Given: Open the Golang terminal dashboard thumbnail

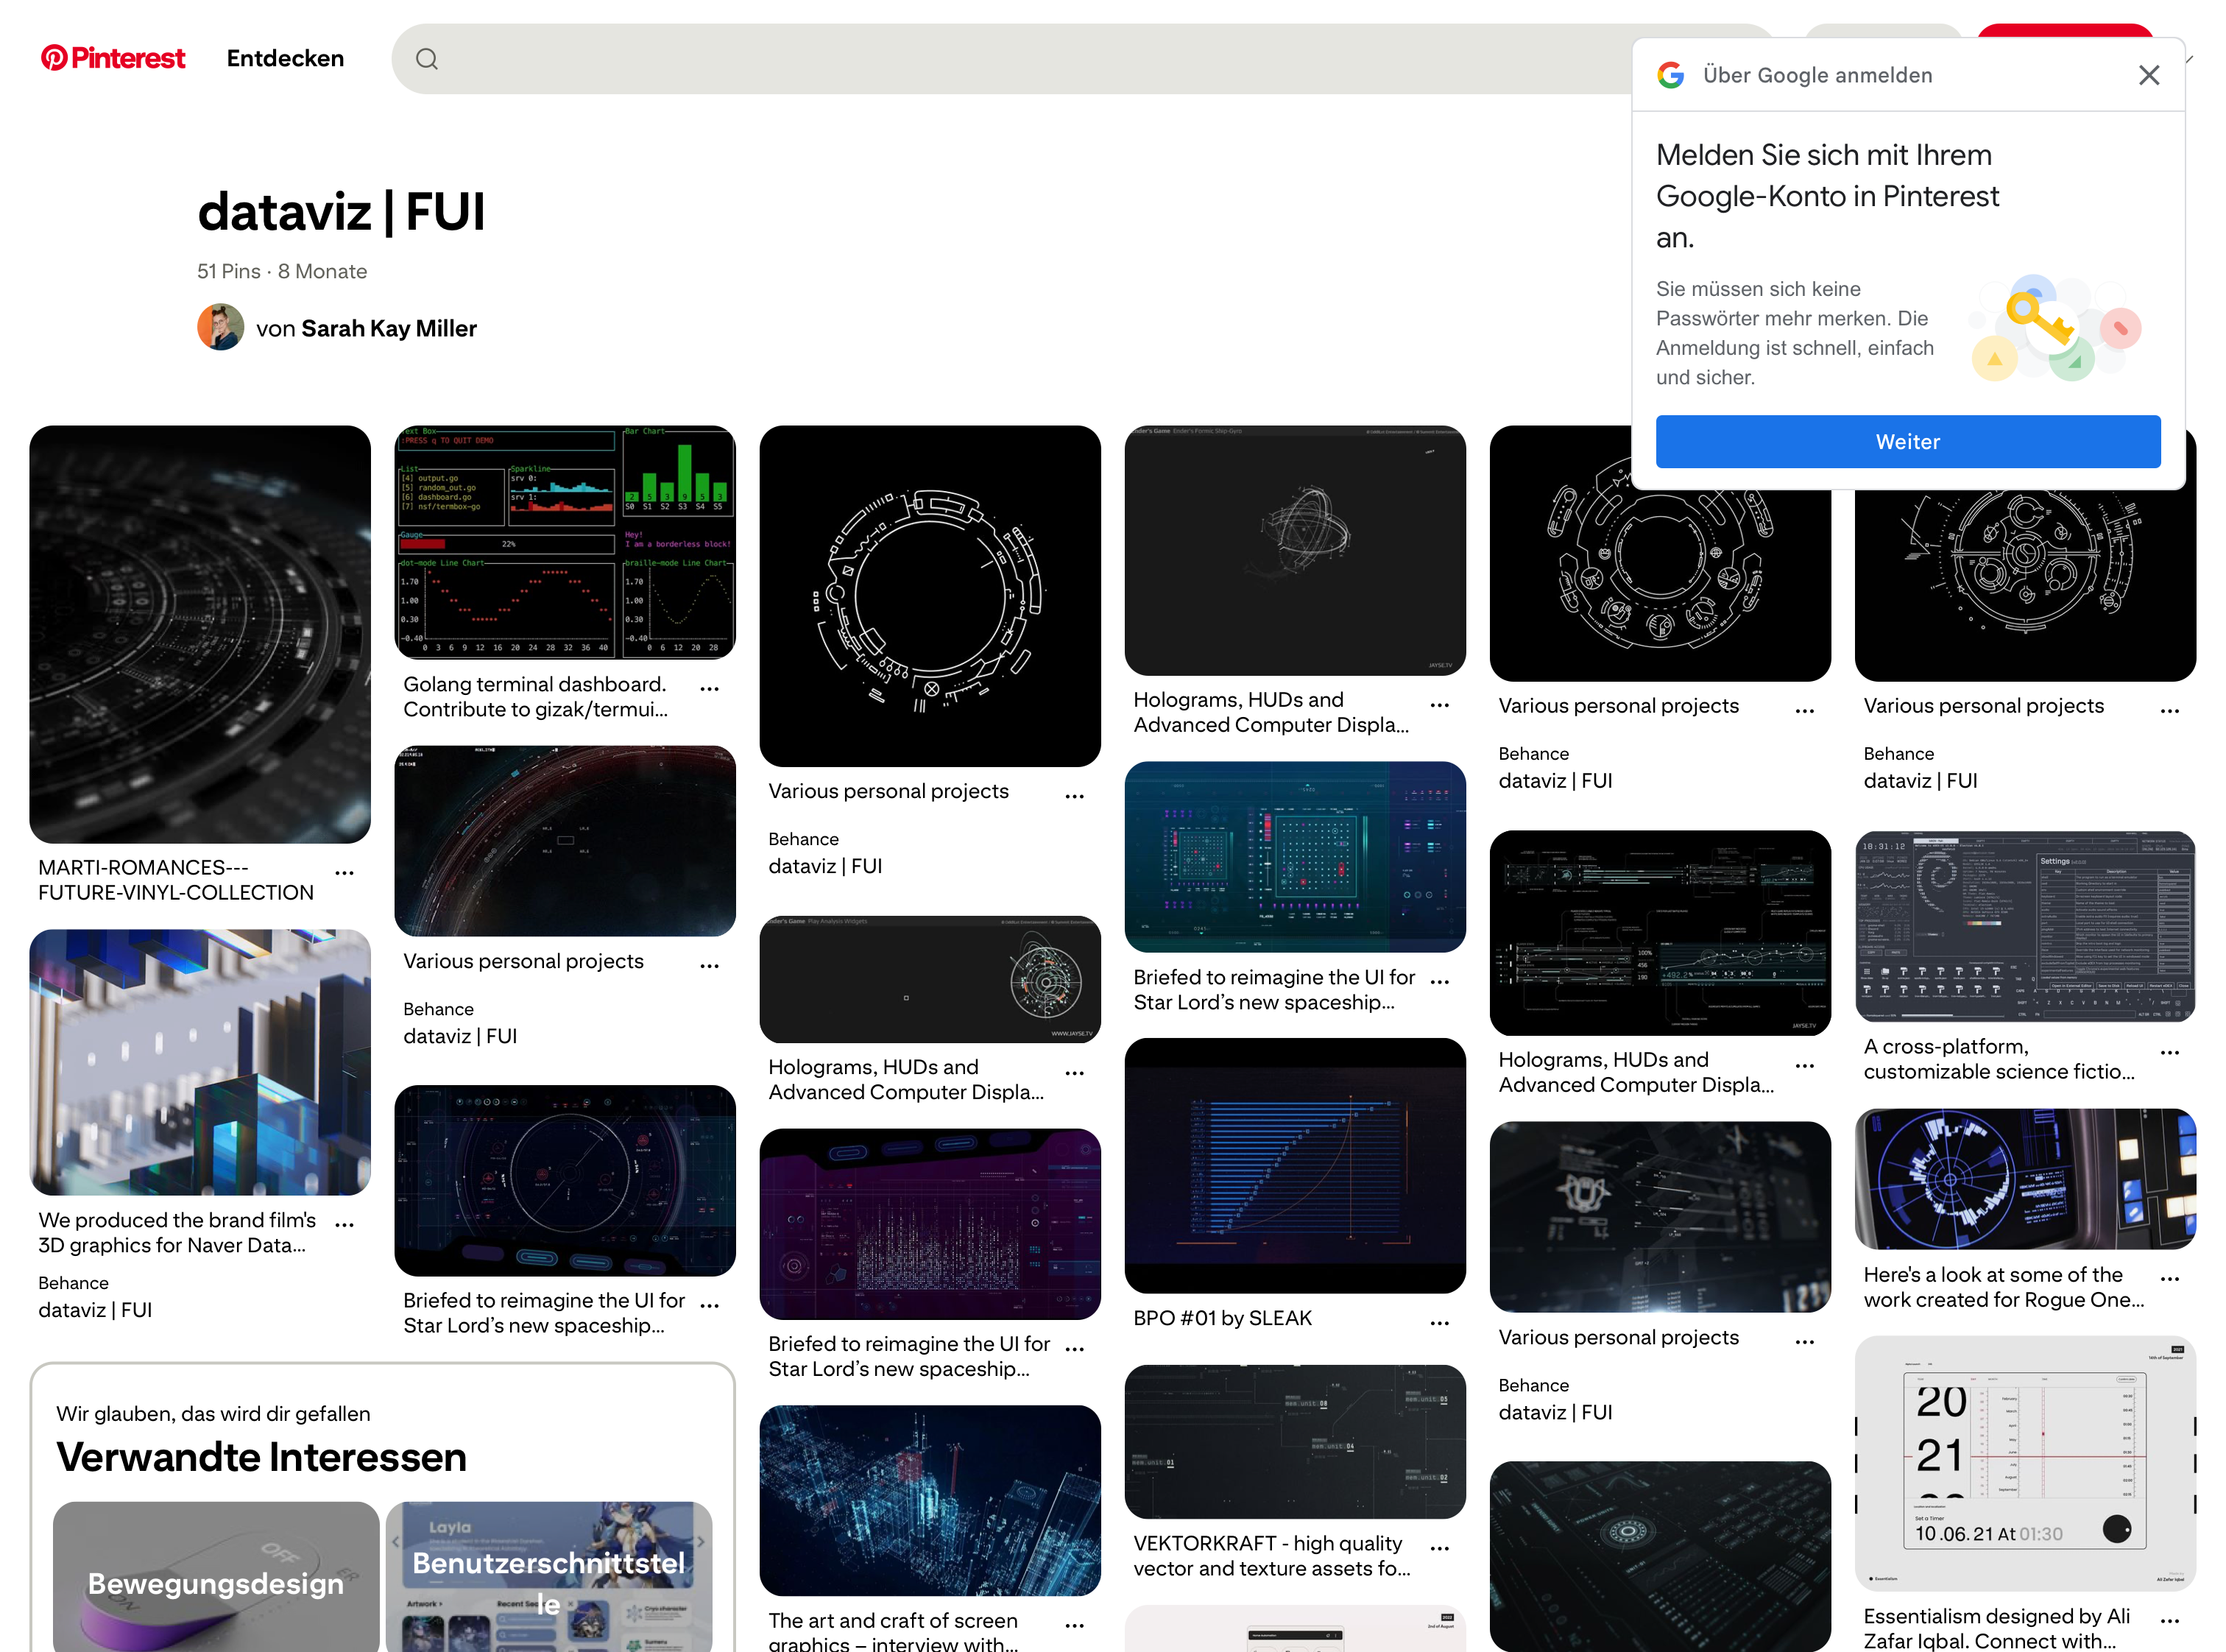Looking at the screenshot, I should click(564, 542).
